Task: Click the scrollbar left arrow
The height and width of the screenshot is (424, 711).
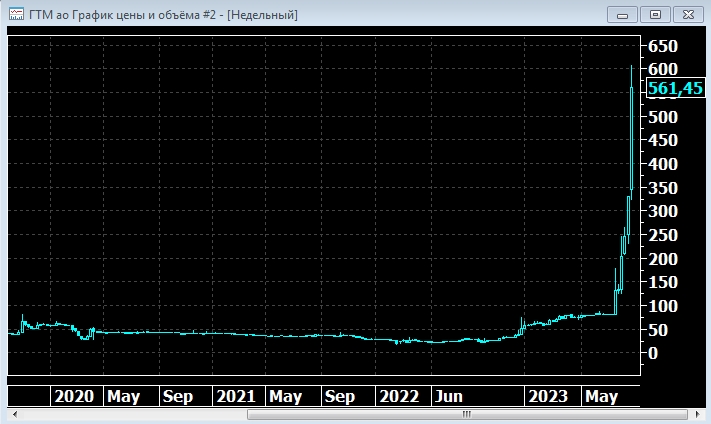Action: [13, 415]
